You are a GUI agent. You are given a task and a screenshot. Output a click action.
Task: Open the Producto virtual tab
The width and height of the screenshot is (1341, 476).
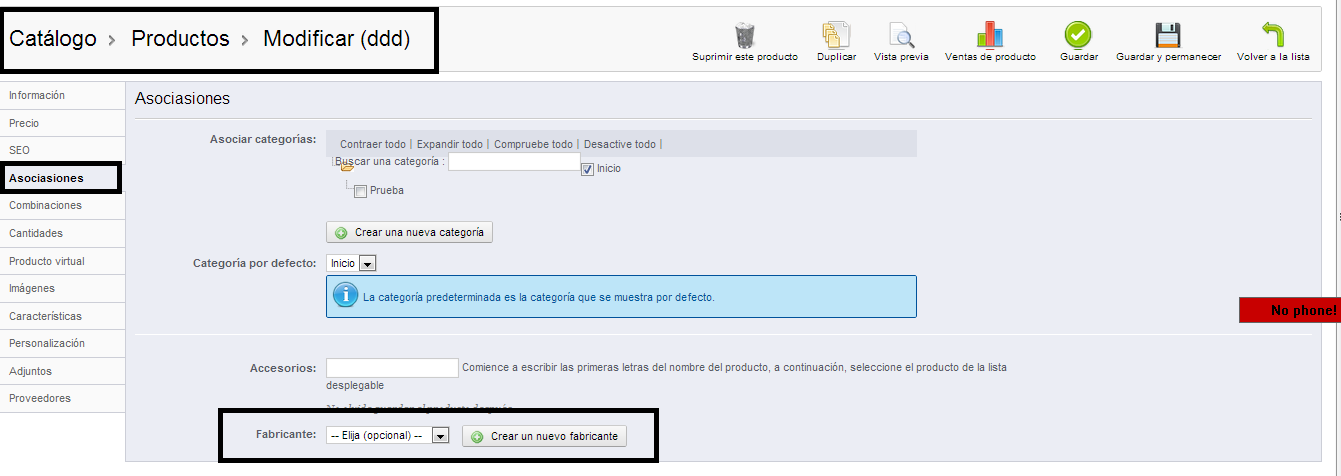click(62, 261)
